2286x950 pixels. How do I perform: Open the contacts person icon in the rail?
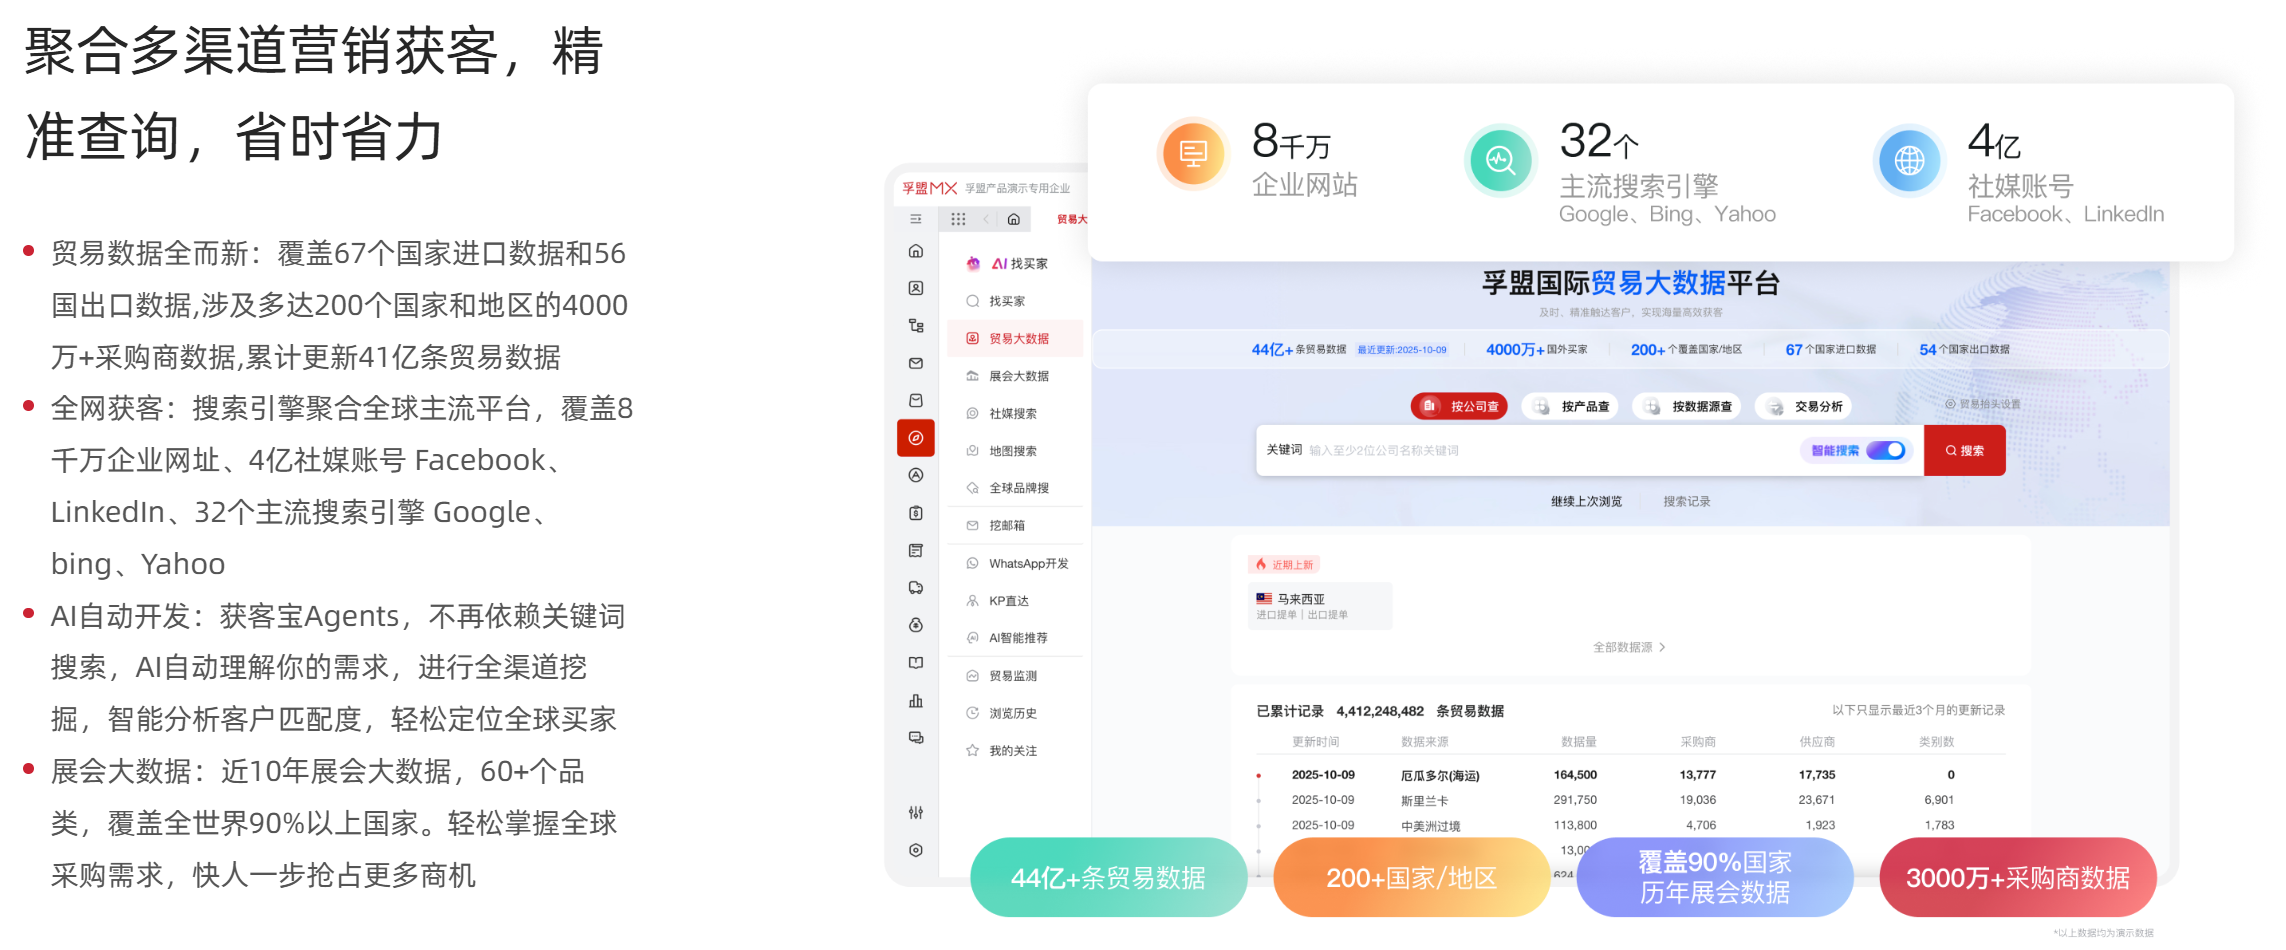(916, 288)
